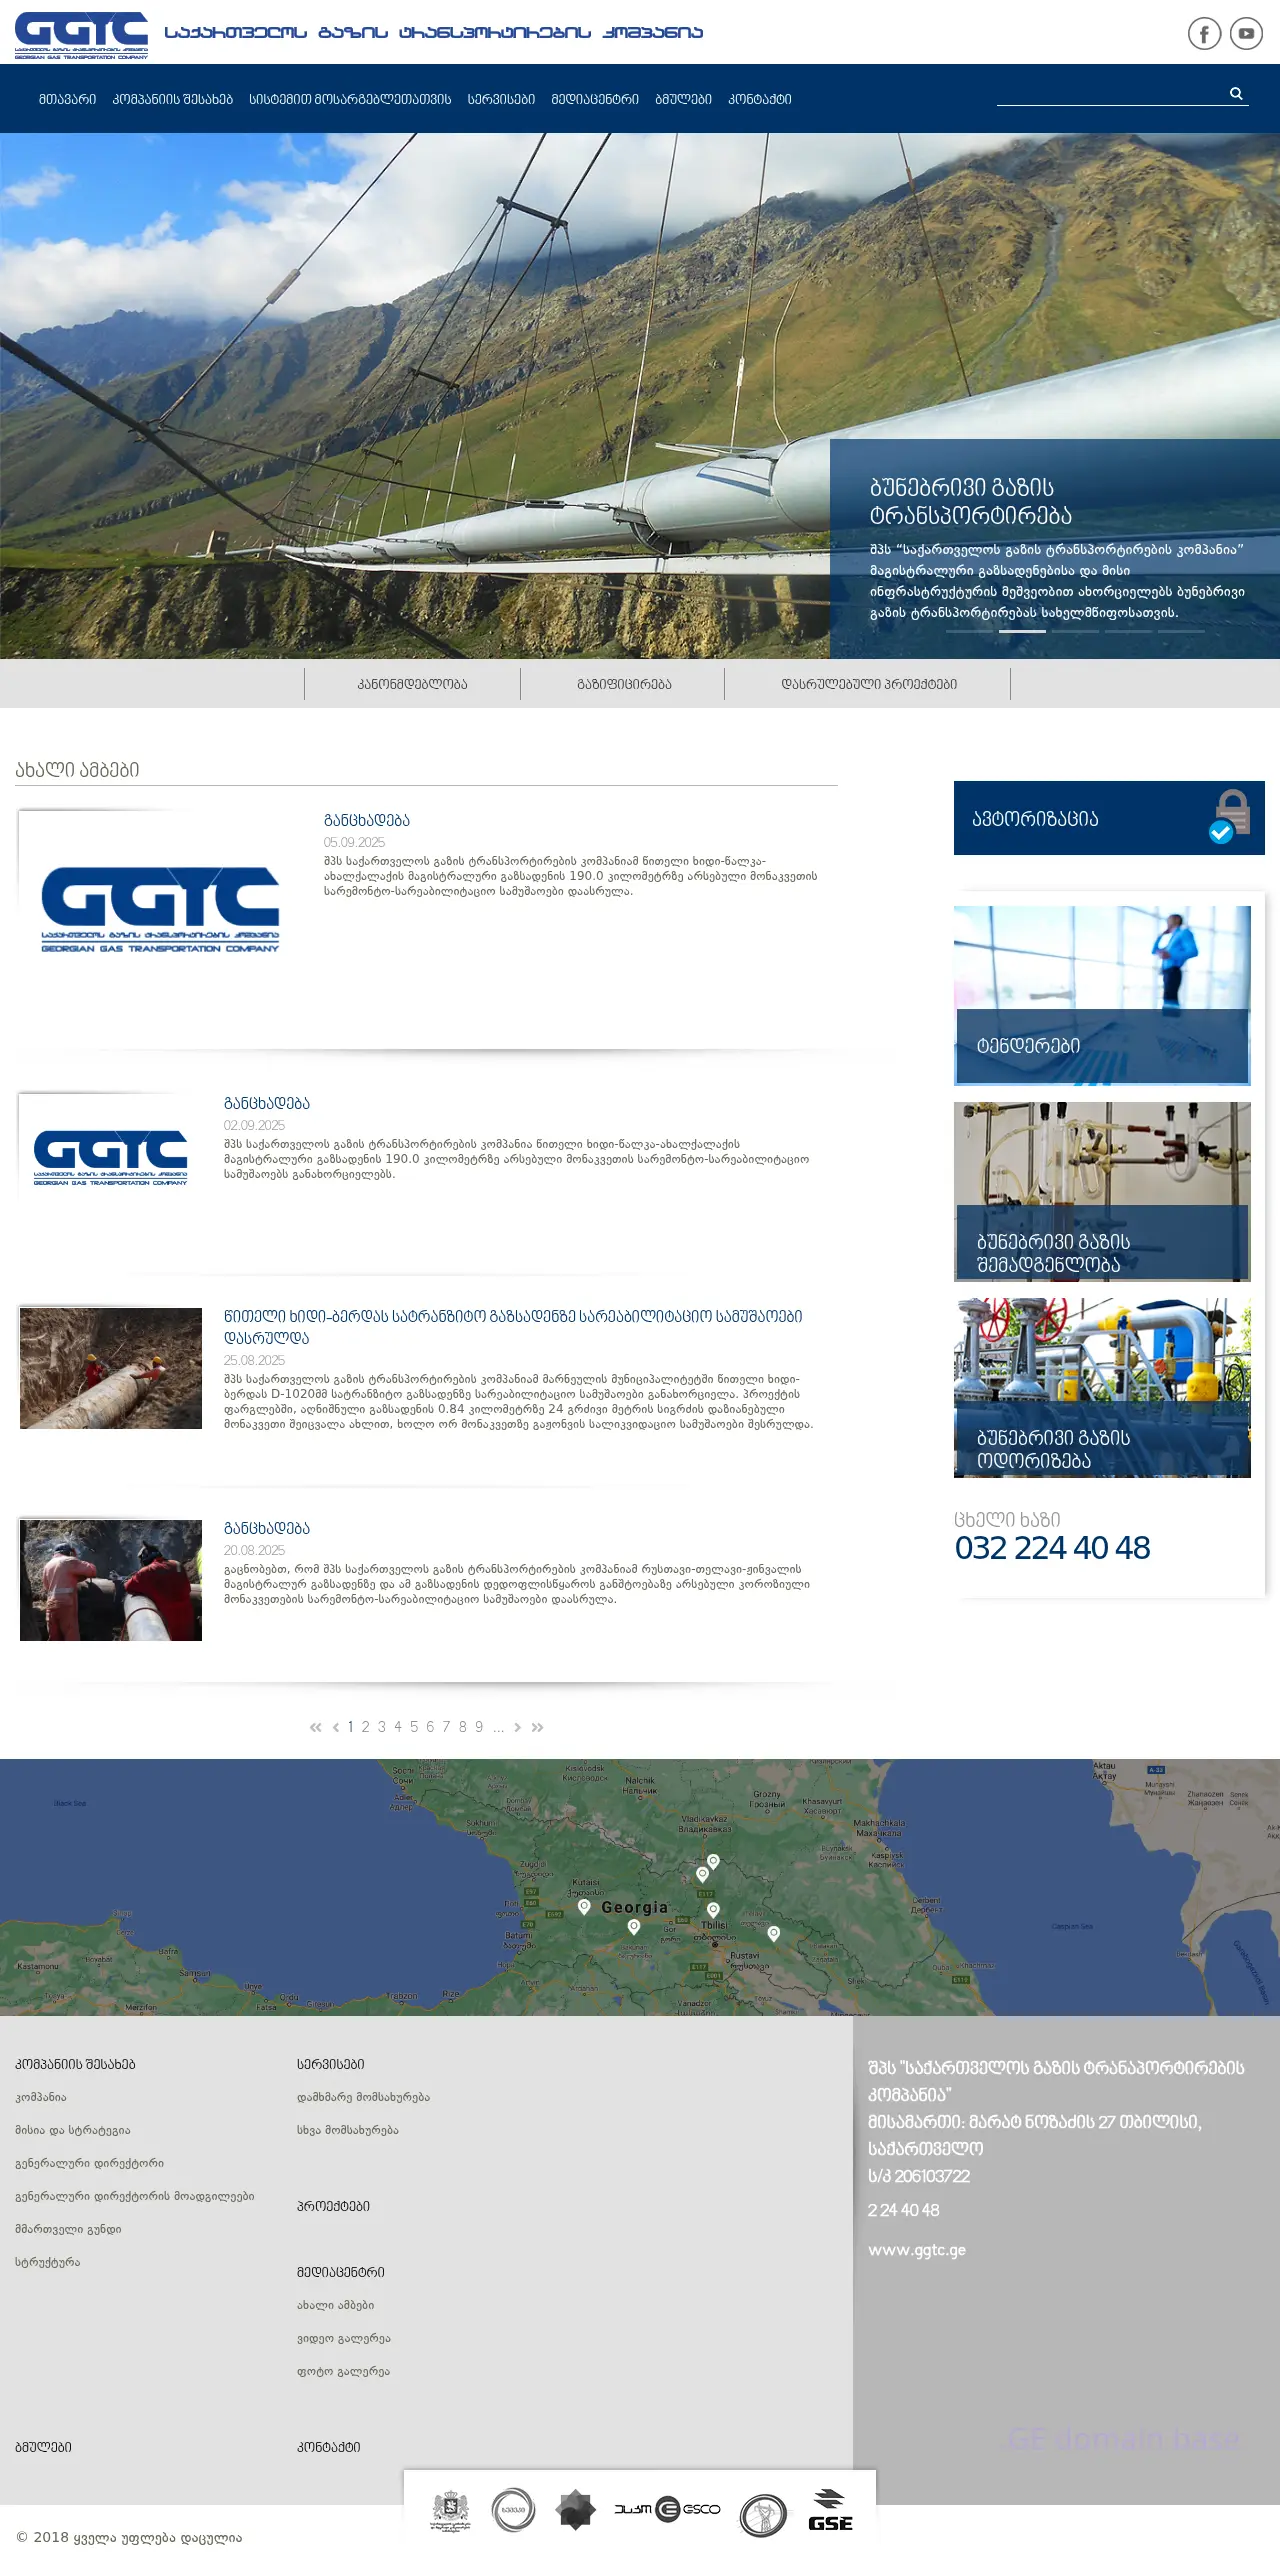The width and height of the screenshot is (1280, 2568).
Task: Open the კონტაქტი navigation menu item
Action: (x=759, y=99)
